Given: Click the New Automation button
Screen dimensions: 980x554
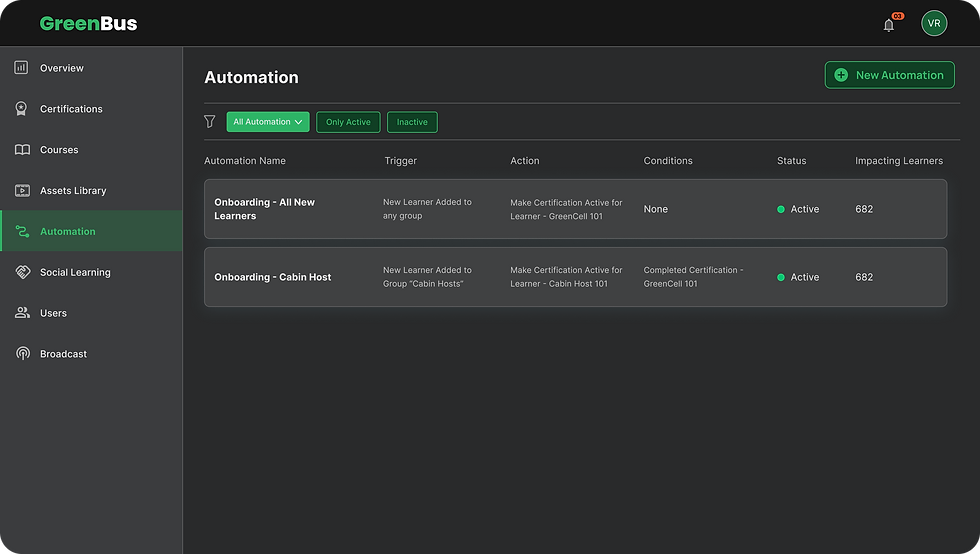Looking at the screenshot, I should (x=889, y=75).
